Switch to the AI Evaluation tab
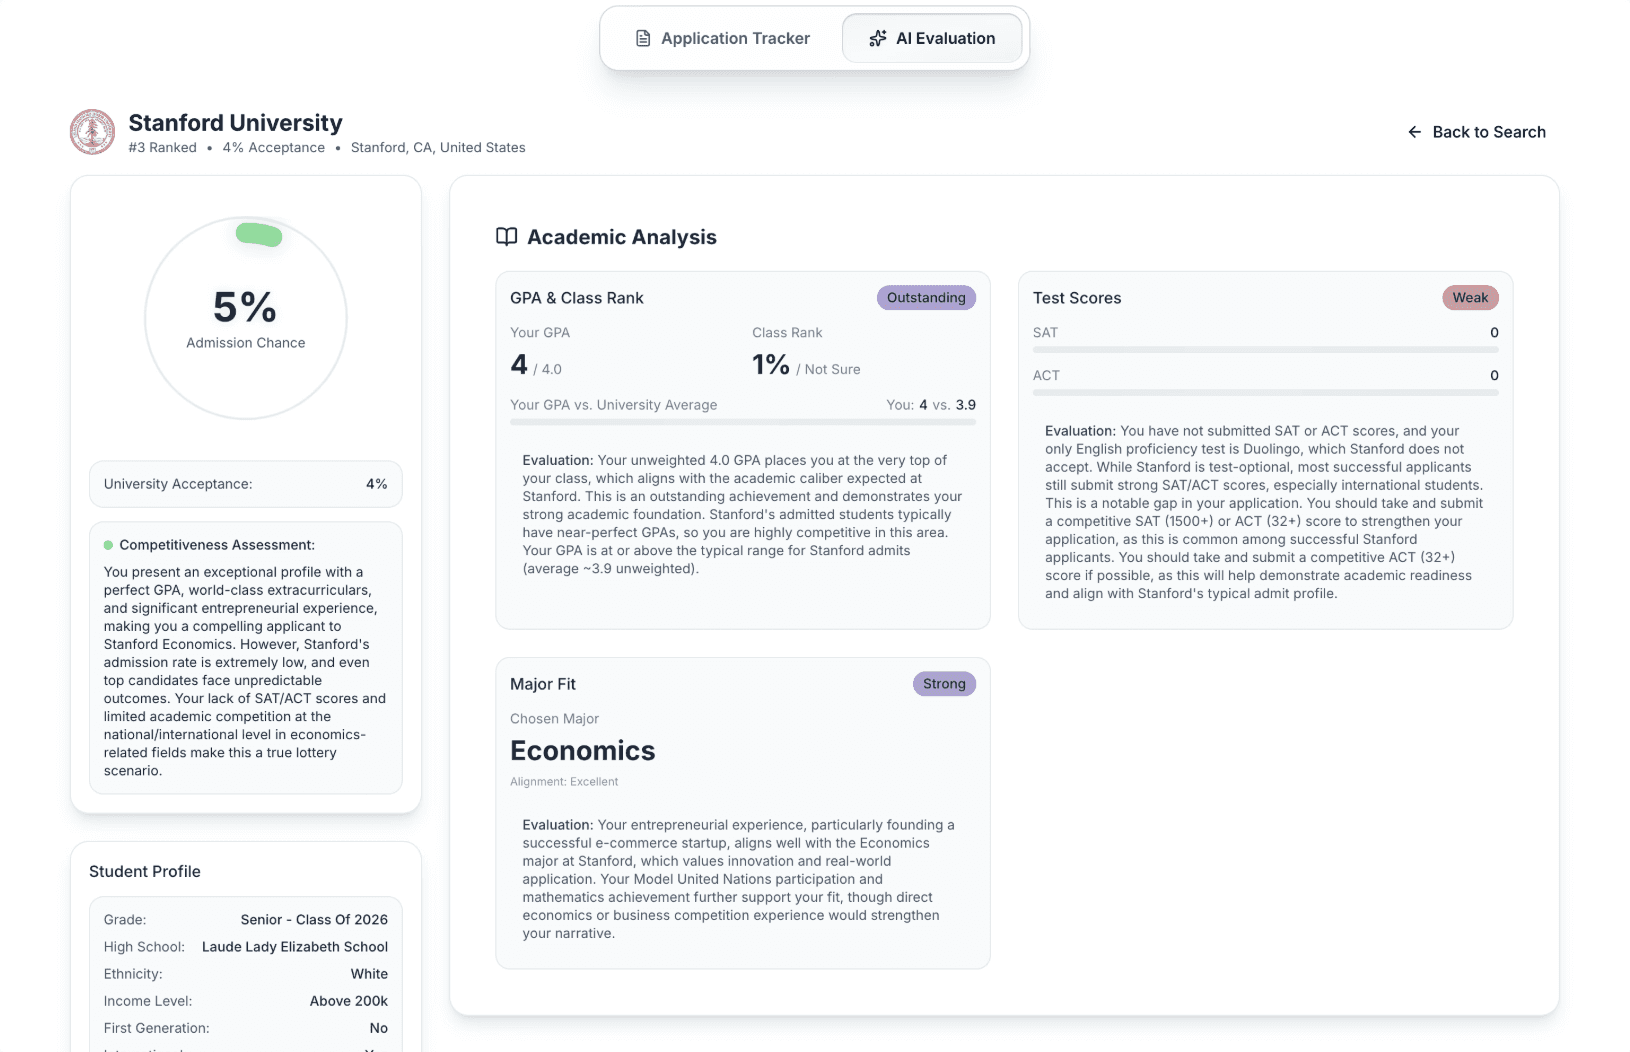 point(932,38)
